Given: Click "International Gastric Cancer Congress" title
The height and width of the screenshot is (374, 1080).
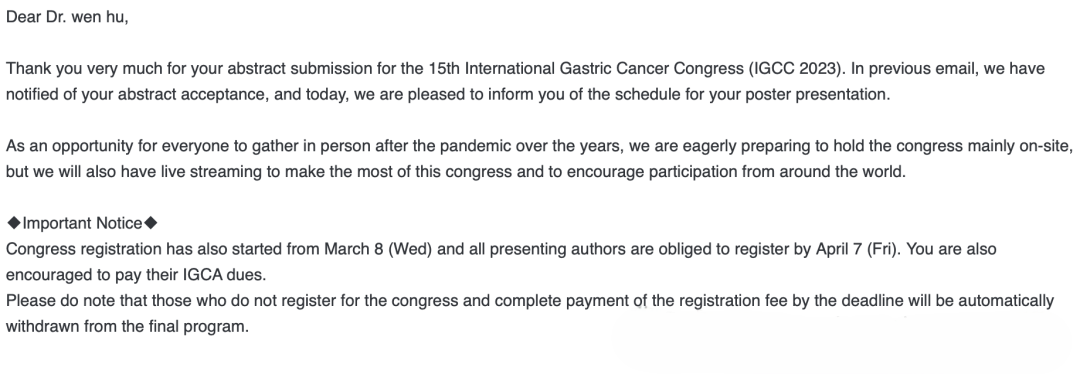Looking at the screenshot, I should [603, 69].
